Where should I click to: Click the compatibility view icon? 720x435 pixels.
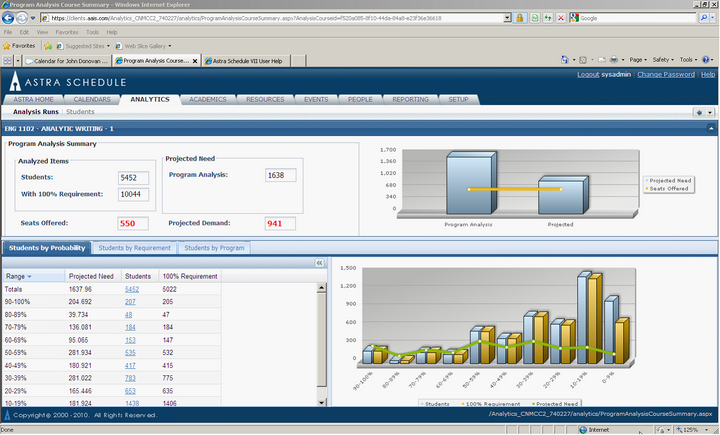pos(534,18)
